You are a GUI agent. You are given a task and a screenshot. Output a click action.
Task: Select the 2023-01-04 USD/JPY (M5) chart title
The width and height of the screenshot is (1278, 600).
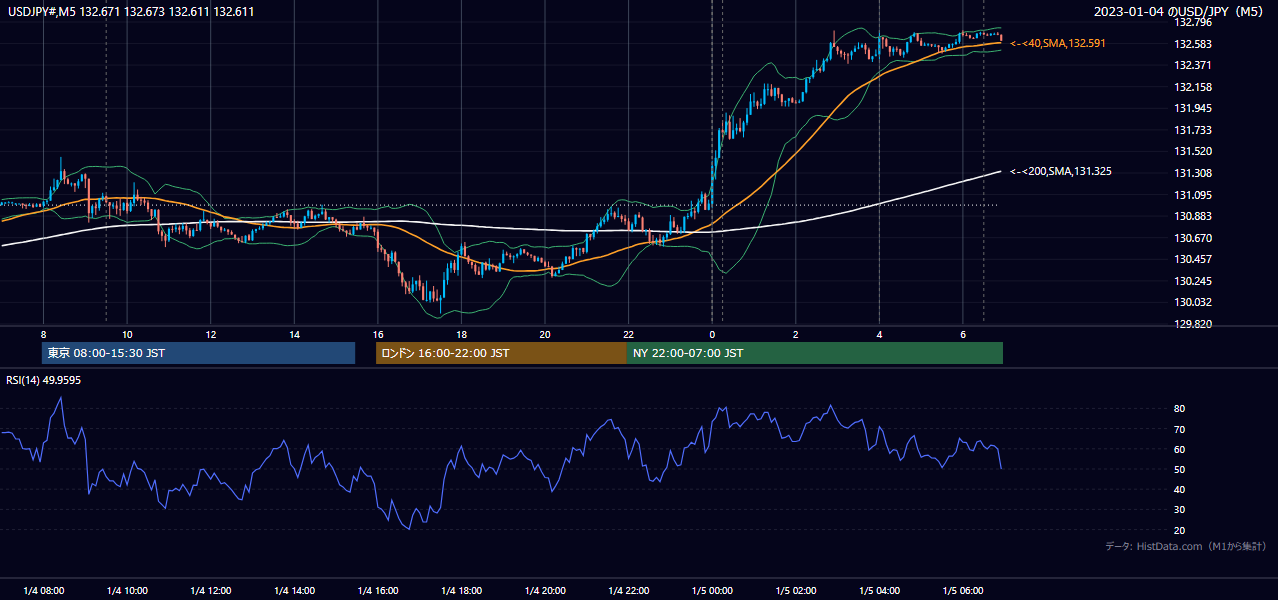tap(1180, 12)
